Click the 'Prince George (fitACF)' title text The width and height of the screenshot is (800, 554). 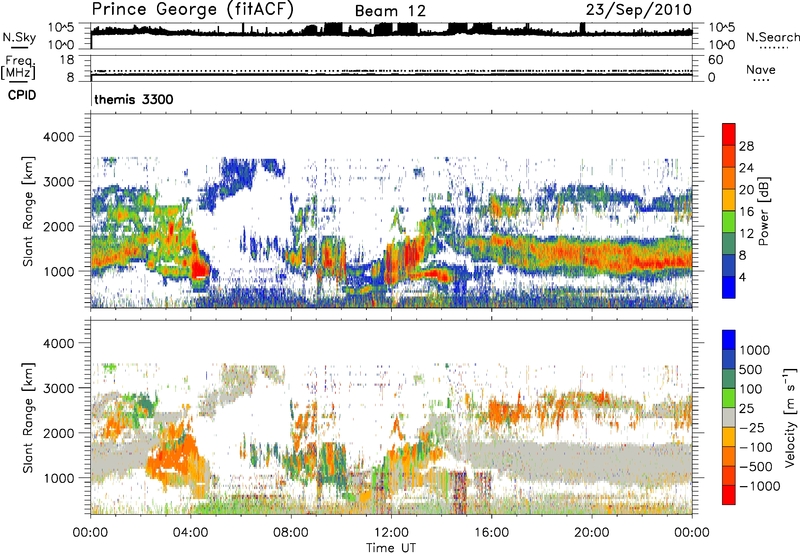193,10
